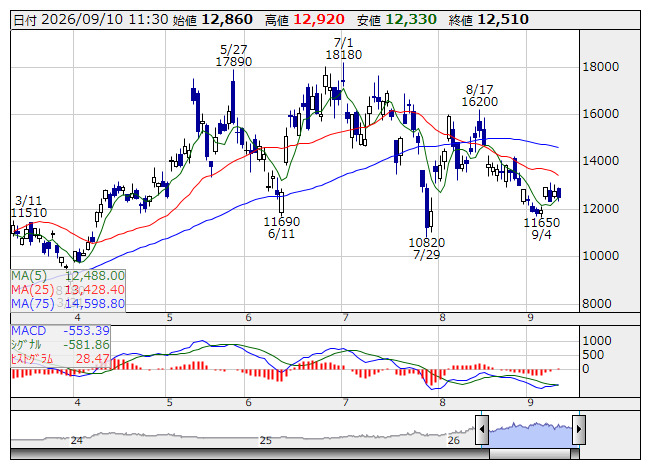Click the 始値 12,860 opening price
The width and height of the screenshot is (653, 470).
click(x=213, y=20)
